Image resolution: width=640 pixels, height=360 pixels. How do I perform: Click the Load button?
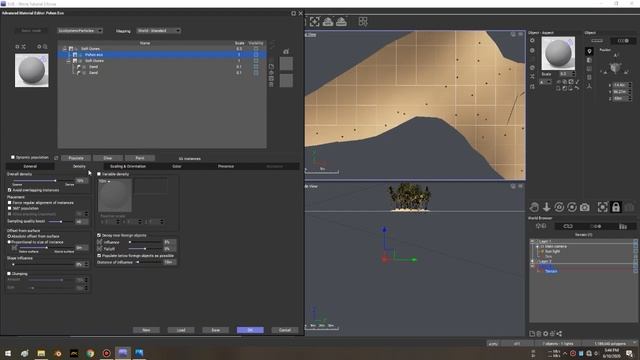click(x=181, y=330)
